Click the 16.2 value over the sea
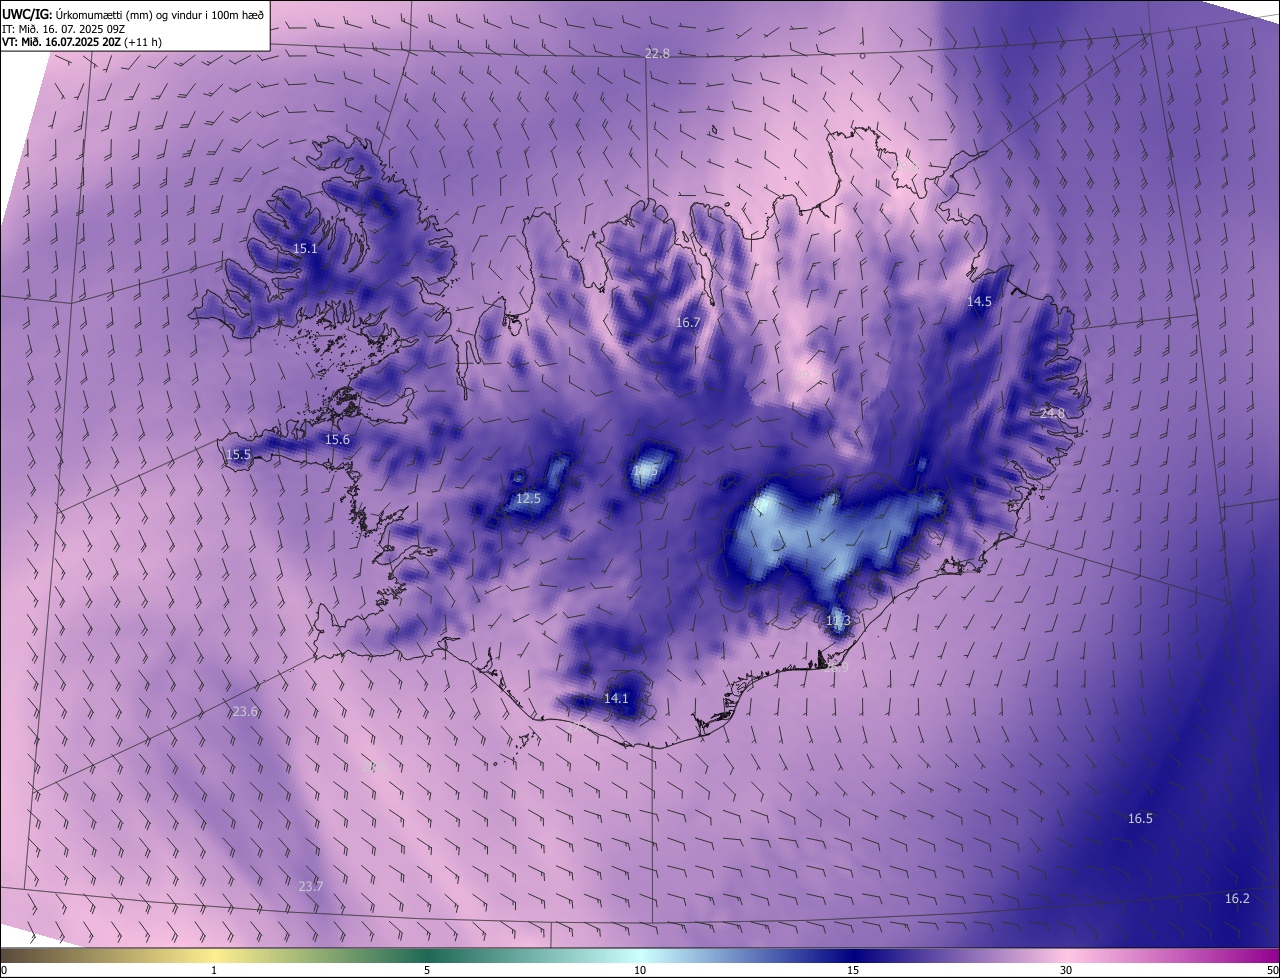Image resolution: width=1280 pixels, height=978 pixels. coord(1237,898)
